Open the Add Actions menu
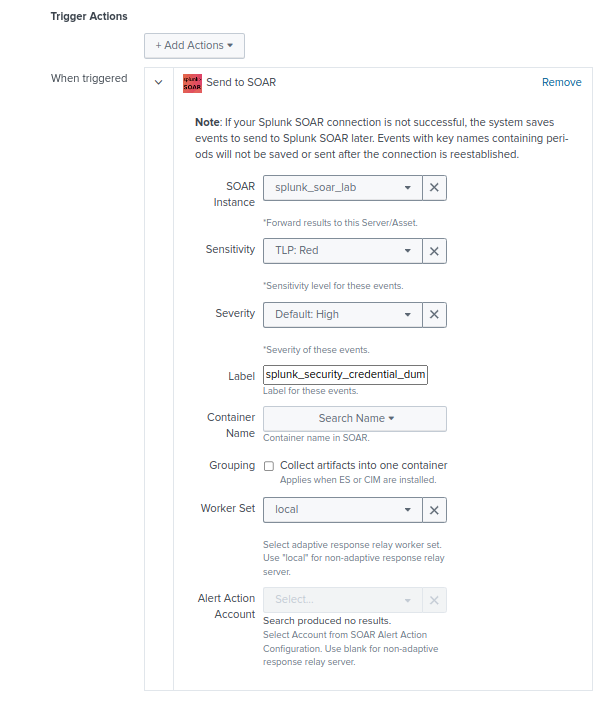The height and width of the screenshot is (701, 604). coord(194,46)
